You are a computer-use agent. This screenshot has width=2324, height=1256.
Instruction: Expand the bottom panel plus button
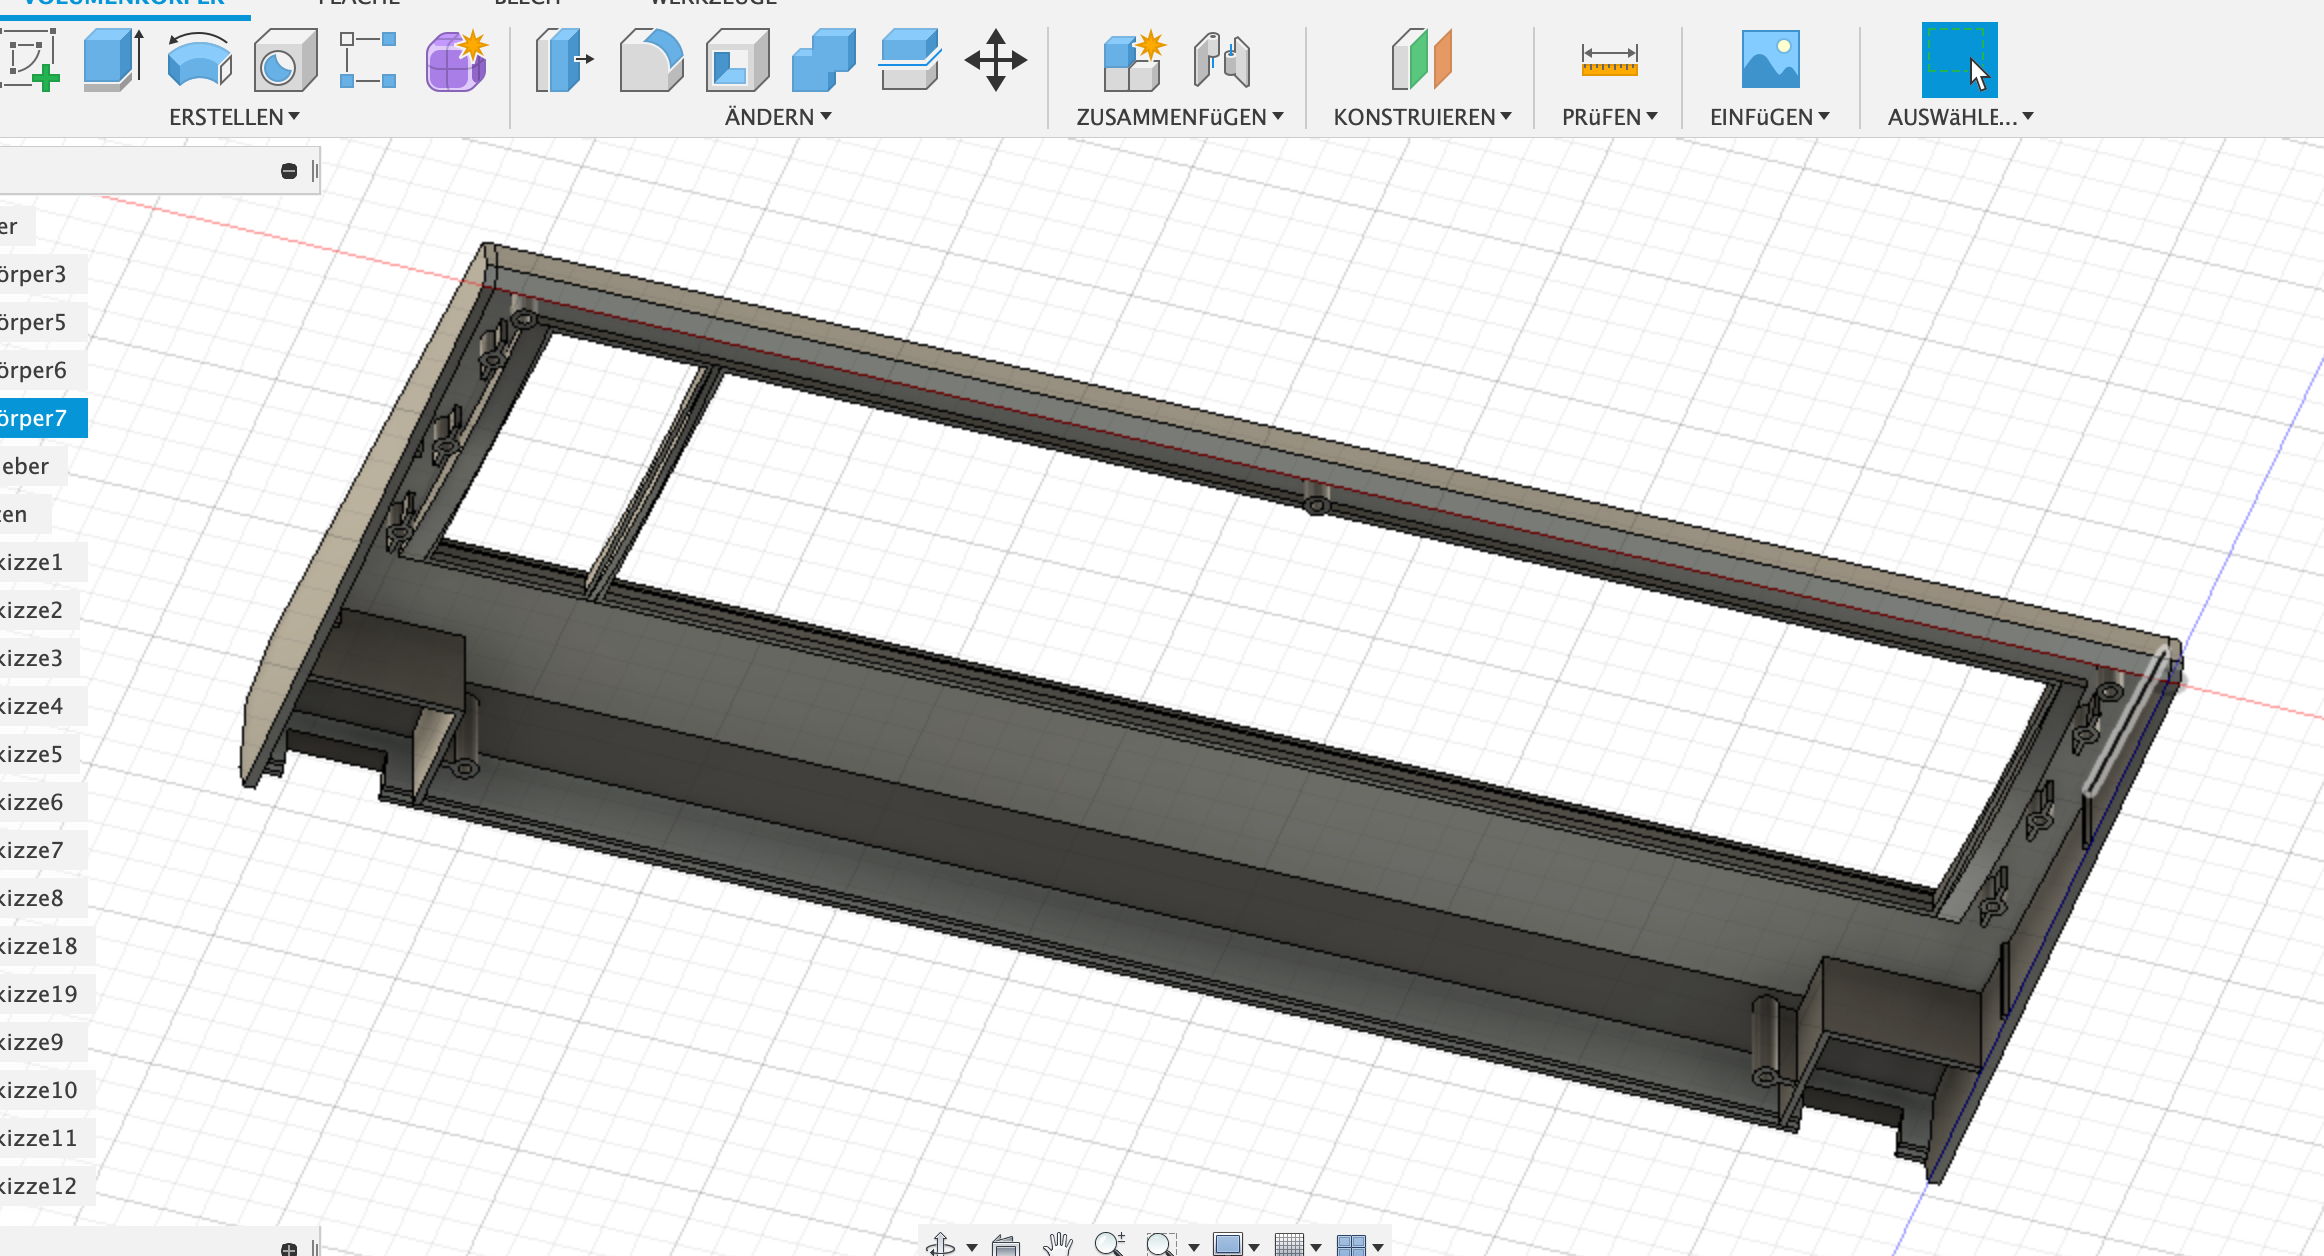(289, 1248)
